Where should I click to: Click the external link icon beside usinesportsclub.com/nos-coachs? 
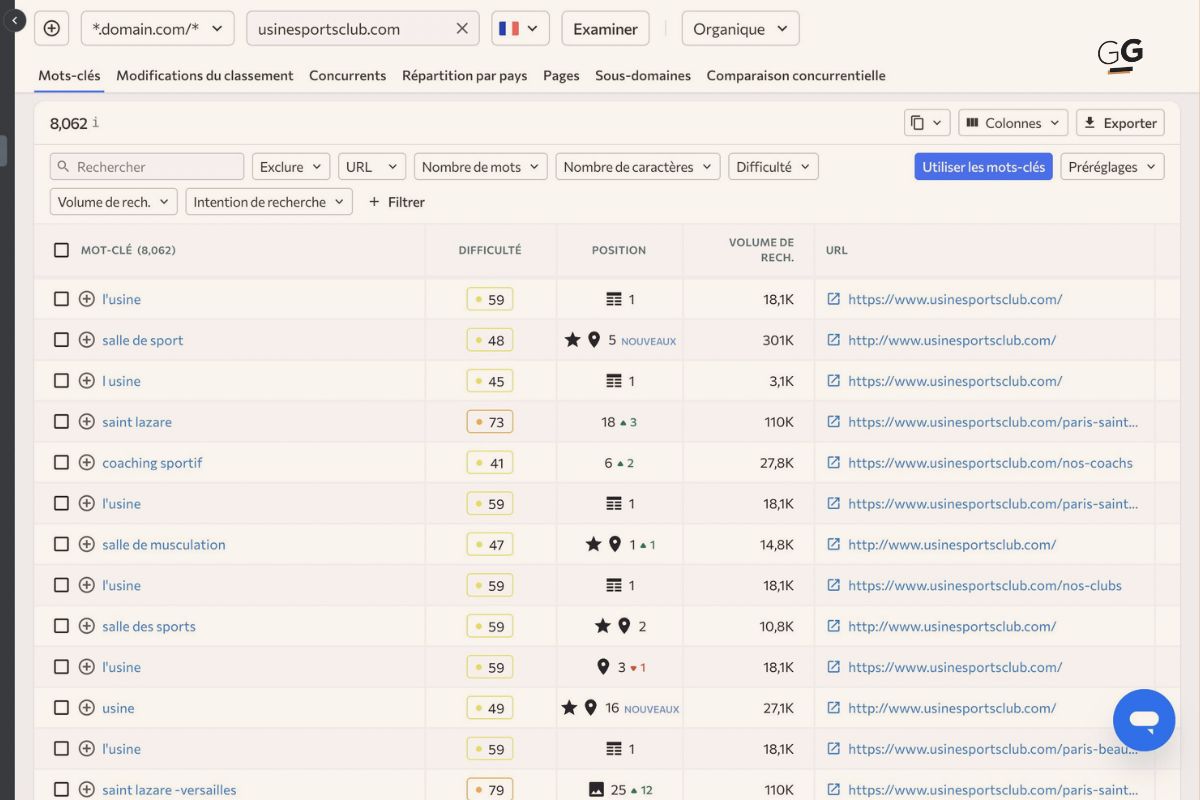[x=834, y=462]
